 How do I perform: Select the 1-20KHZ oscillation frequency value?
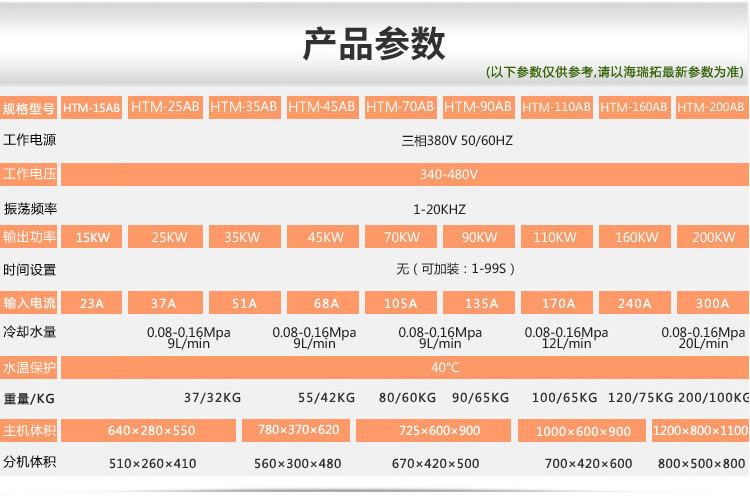point(440,210)
